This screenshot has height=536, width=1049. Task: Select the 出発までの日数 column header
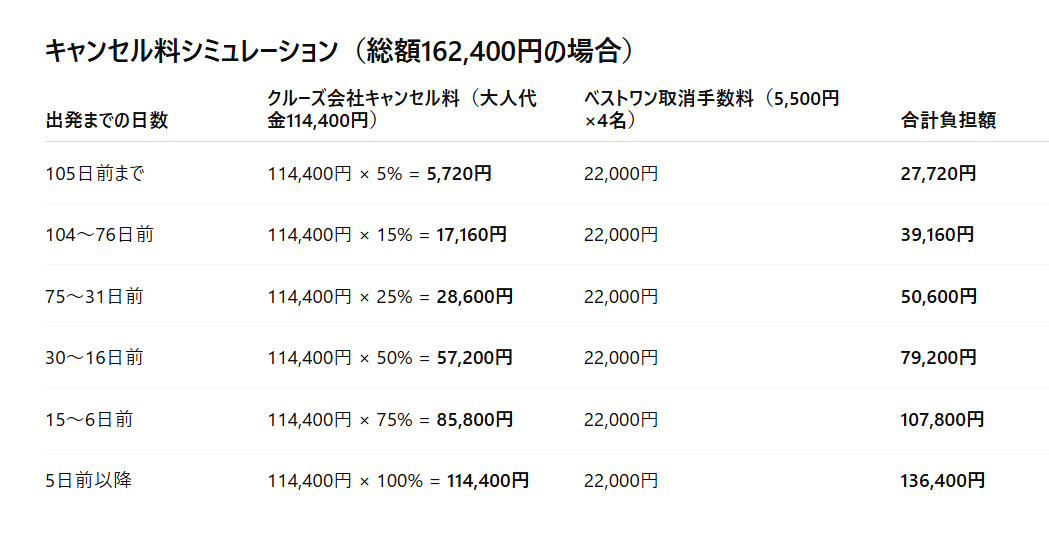tap(107, 121)
